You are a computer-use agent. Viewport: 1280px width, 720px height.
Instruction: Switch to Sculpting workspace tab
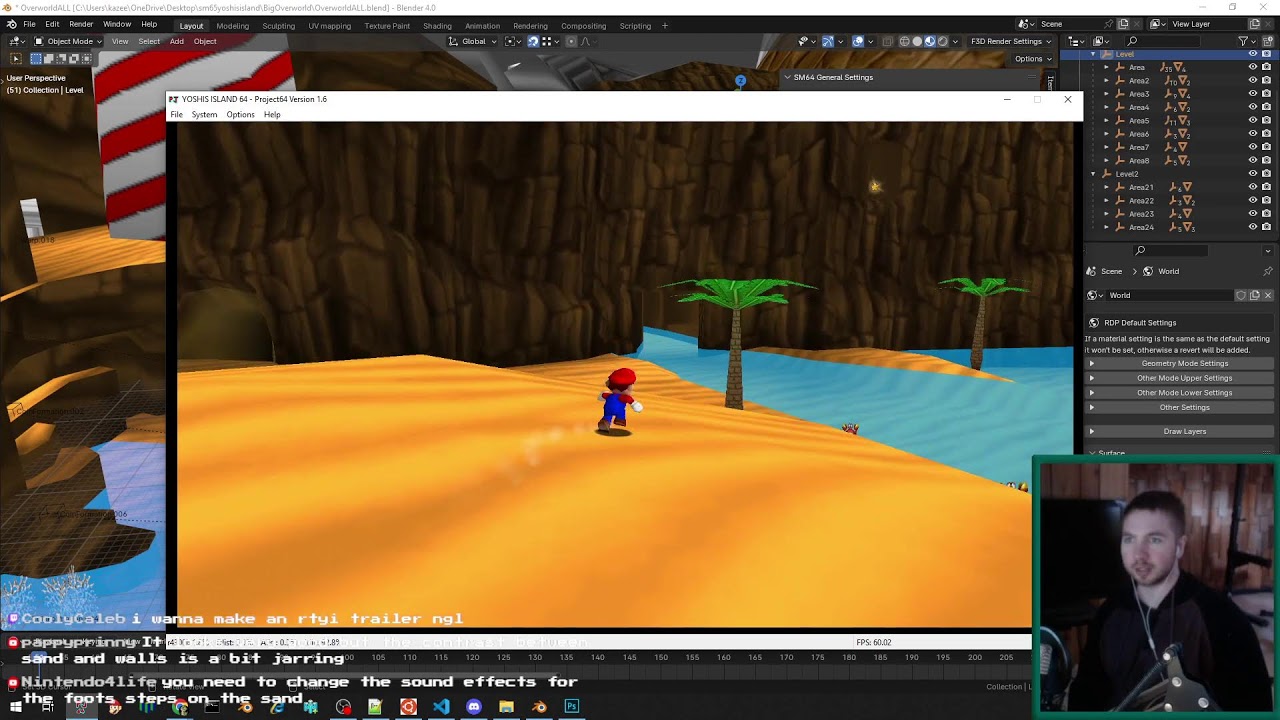[278, 26]
